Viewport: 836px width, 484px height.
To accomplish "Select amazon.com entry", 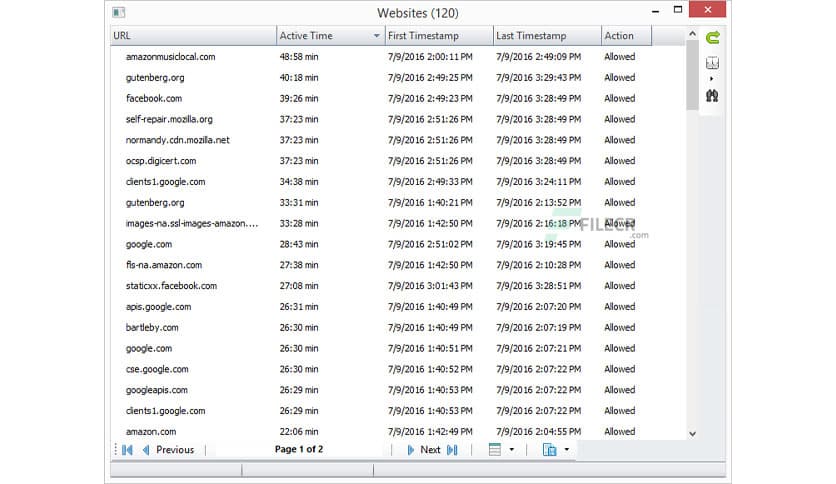I will pyautogui.click(x=151, y=432).
